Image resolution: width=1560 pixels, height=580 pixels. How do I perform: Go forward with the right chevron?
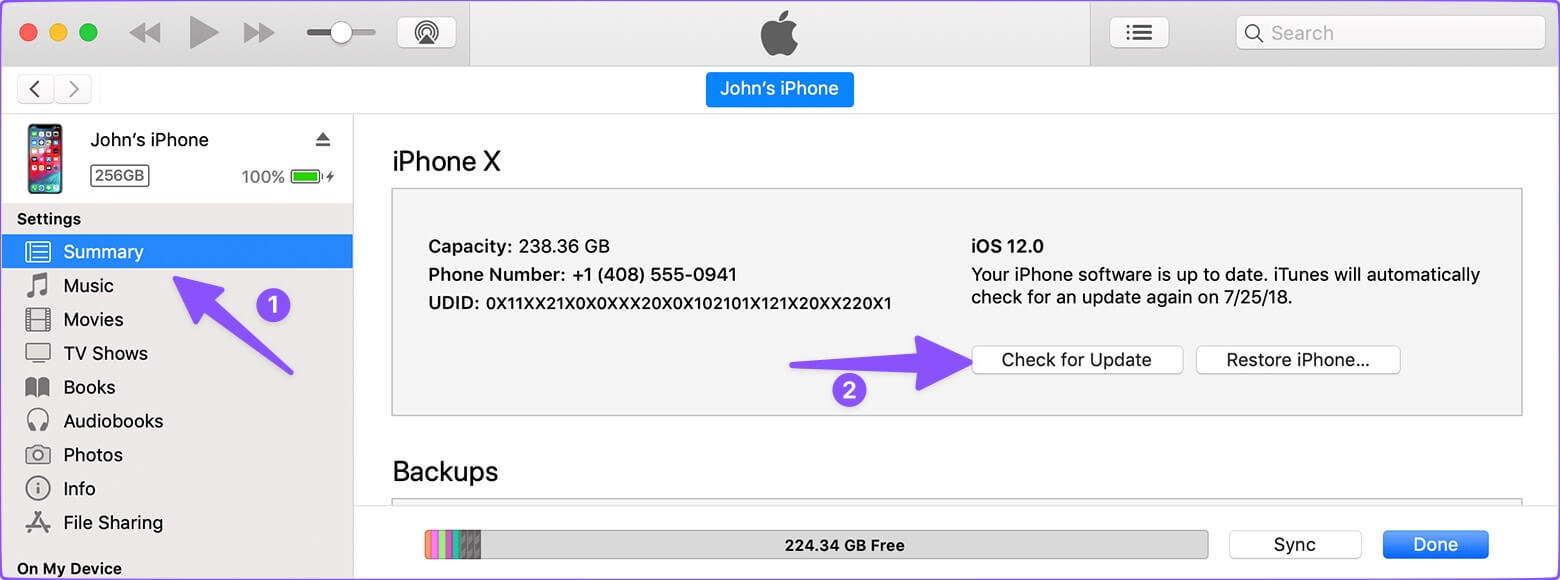coord(73,89)
